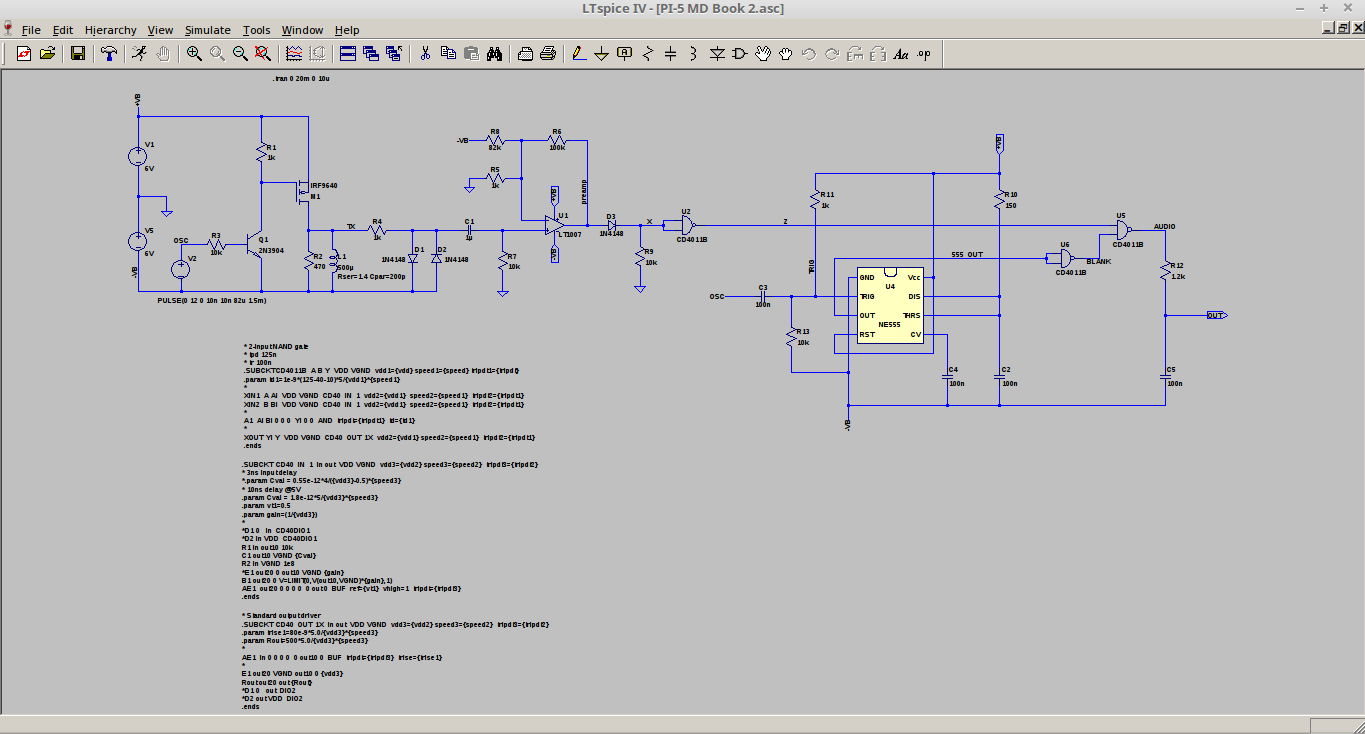1365x734 pixels.
Task: Select the Capacitor tool in the toolbar
Action: tap(670, 54)
